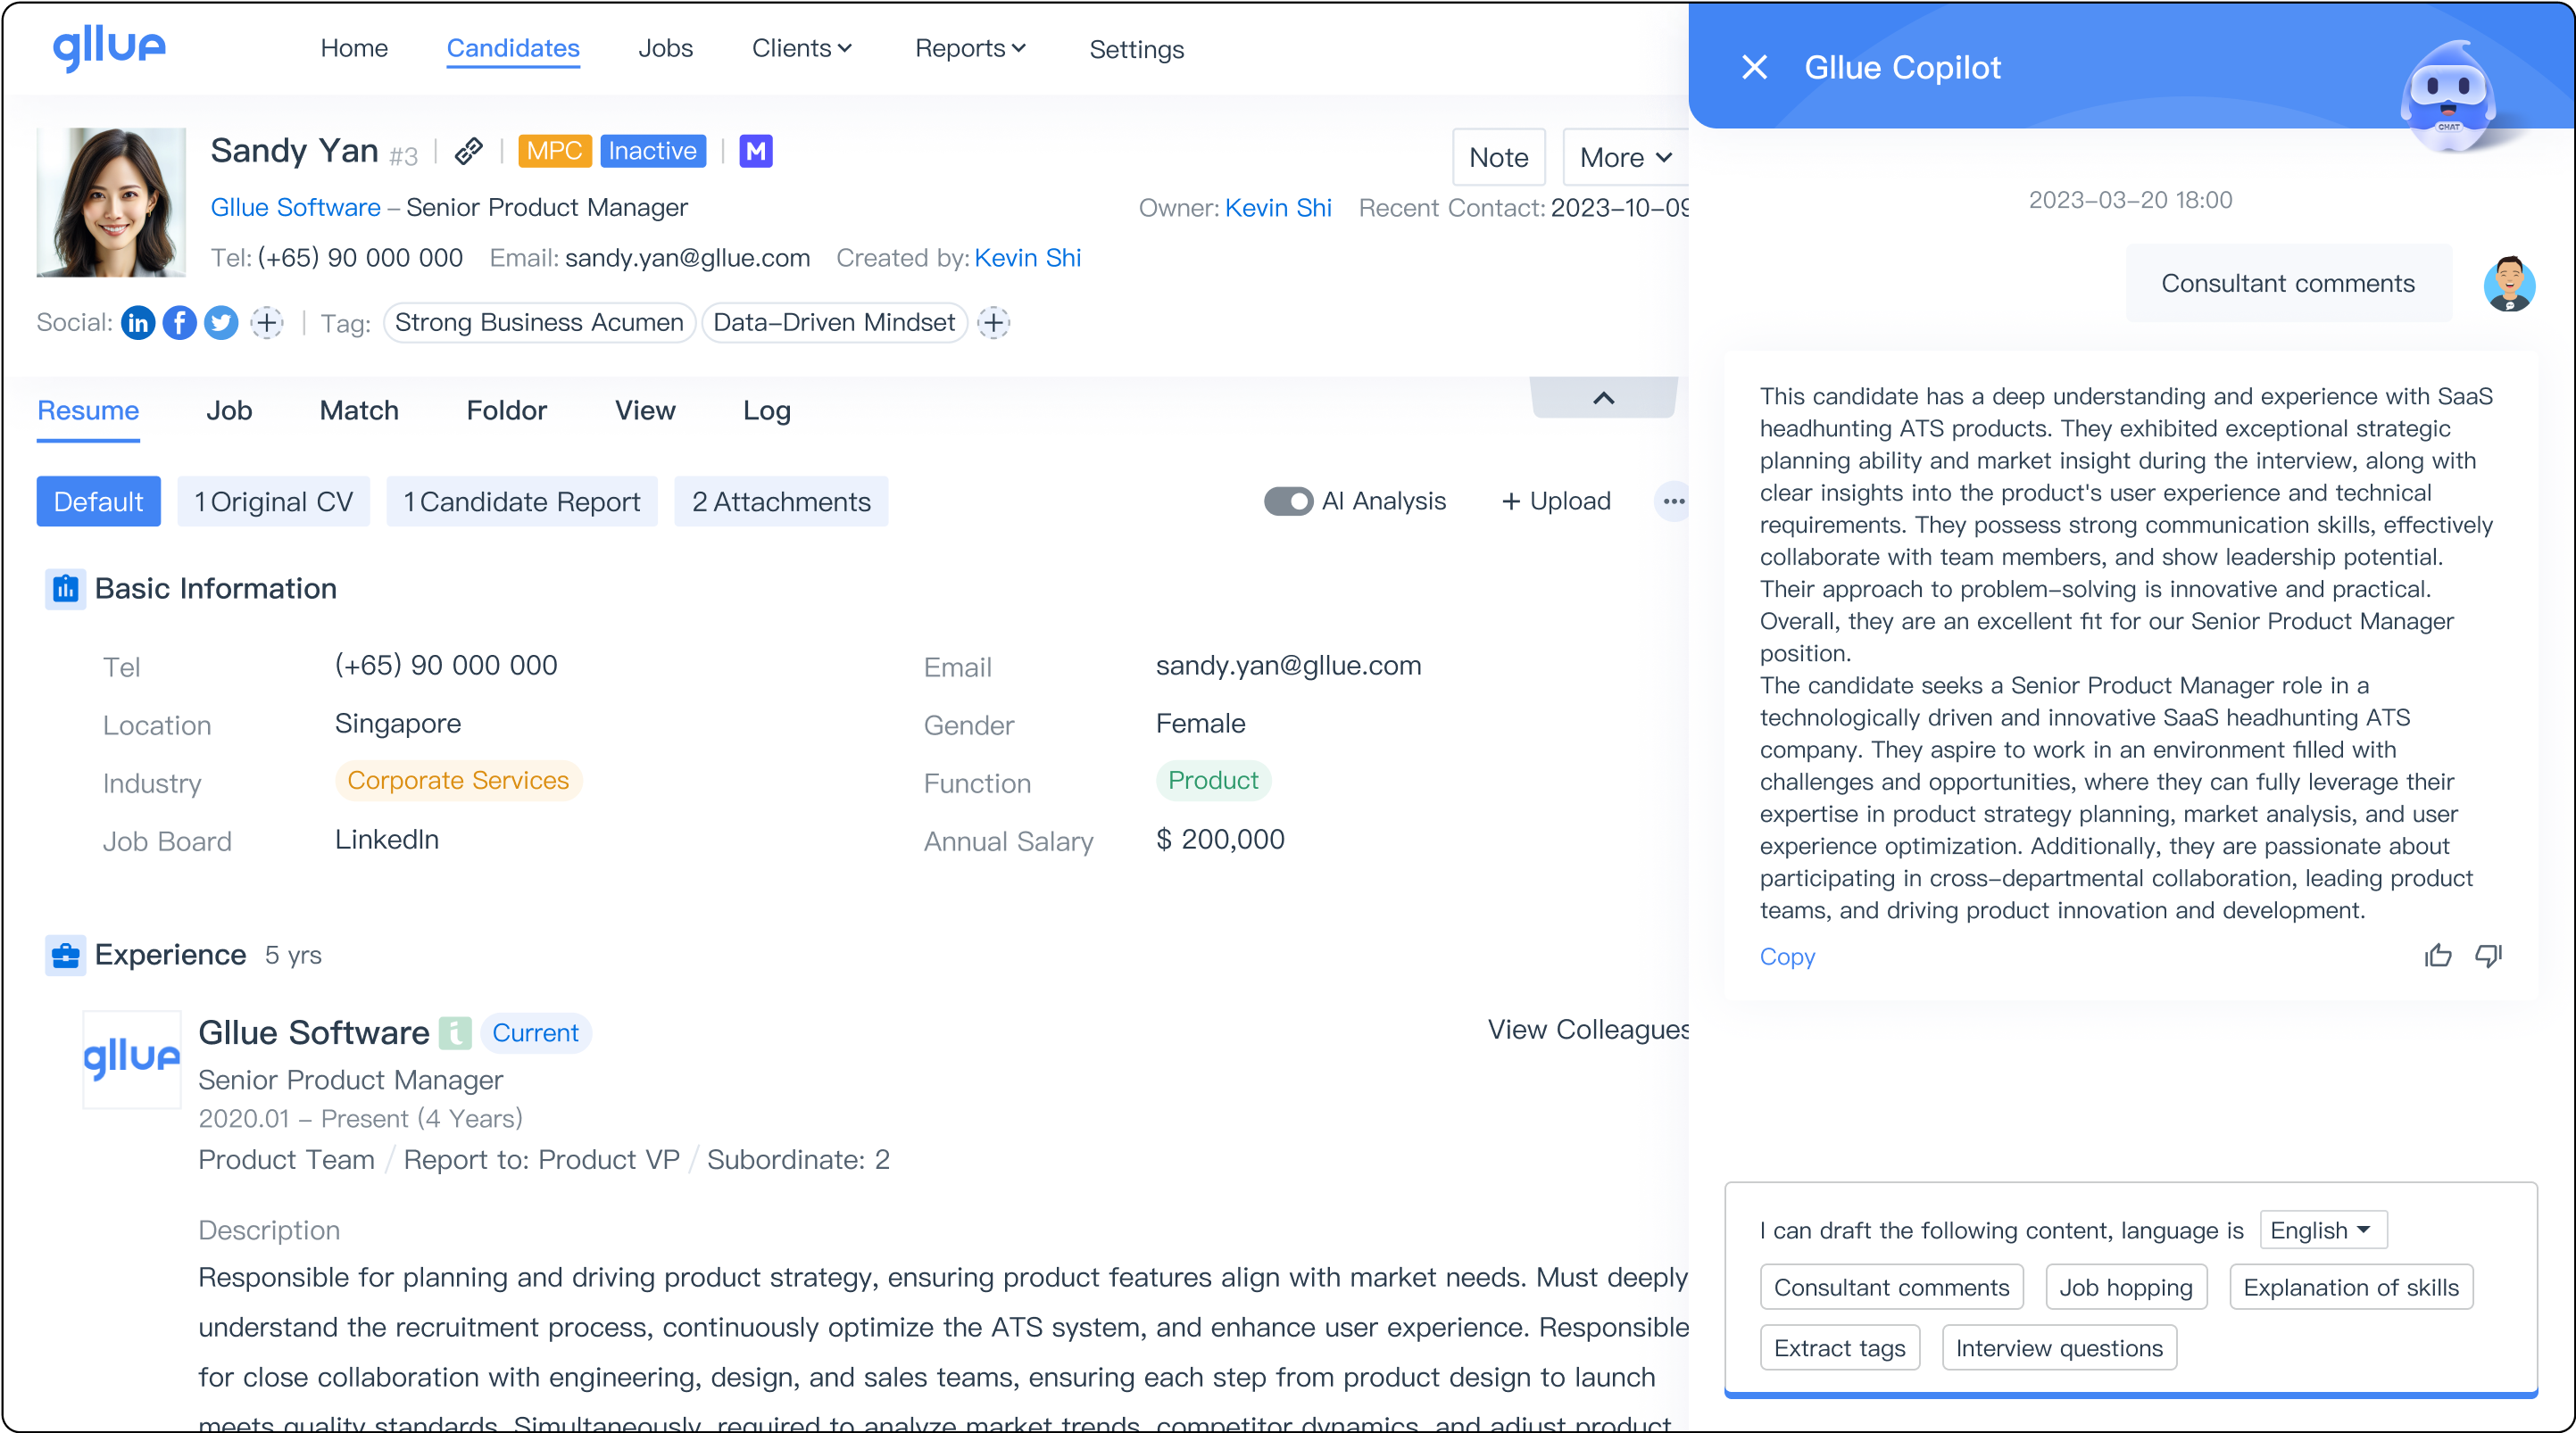The height and width of the screenshot is (1433, 2576).
Task: Open the Clients dropdown menu
Action: pyautogui.click(x=802, y=48)
